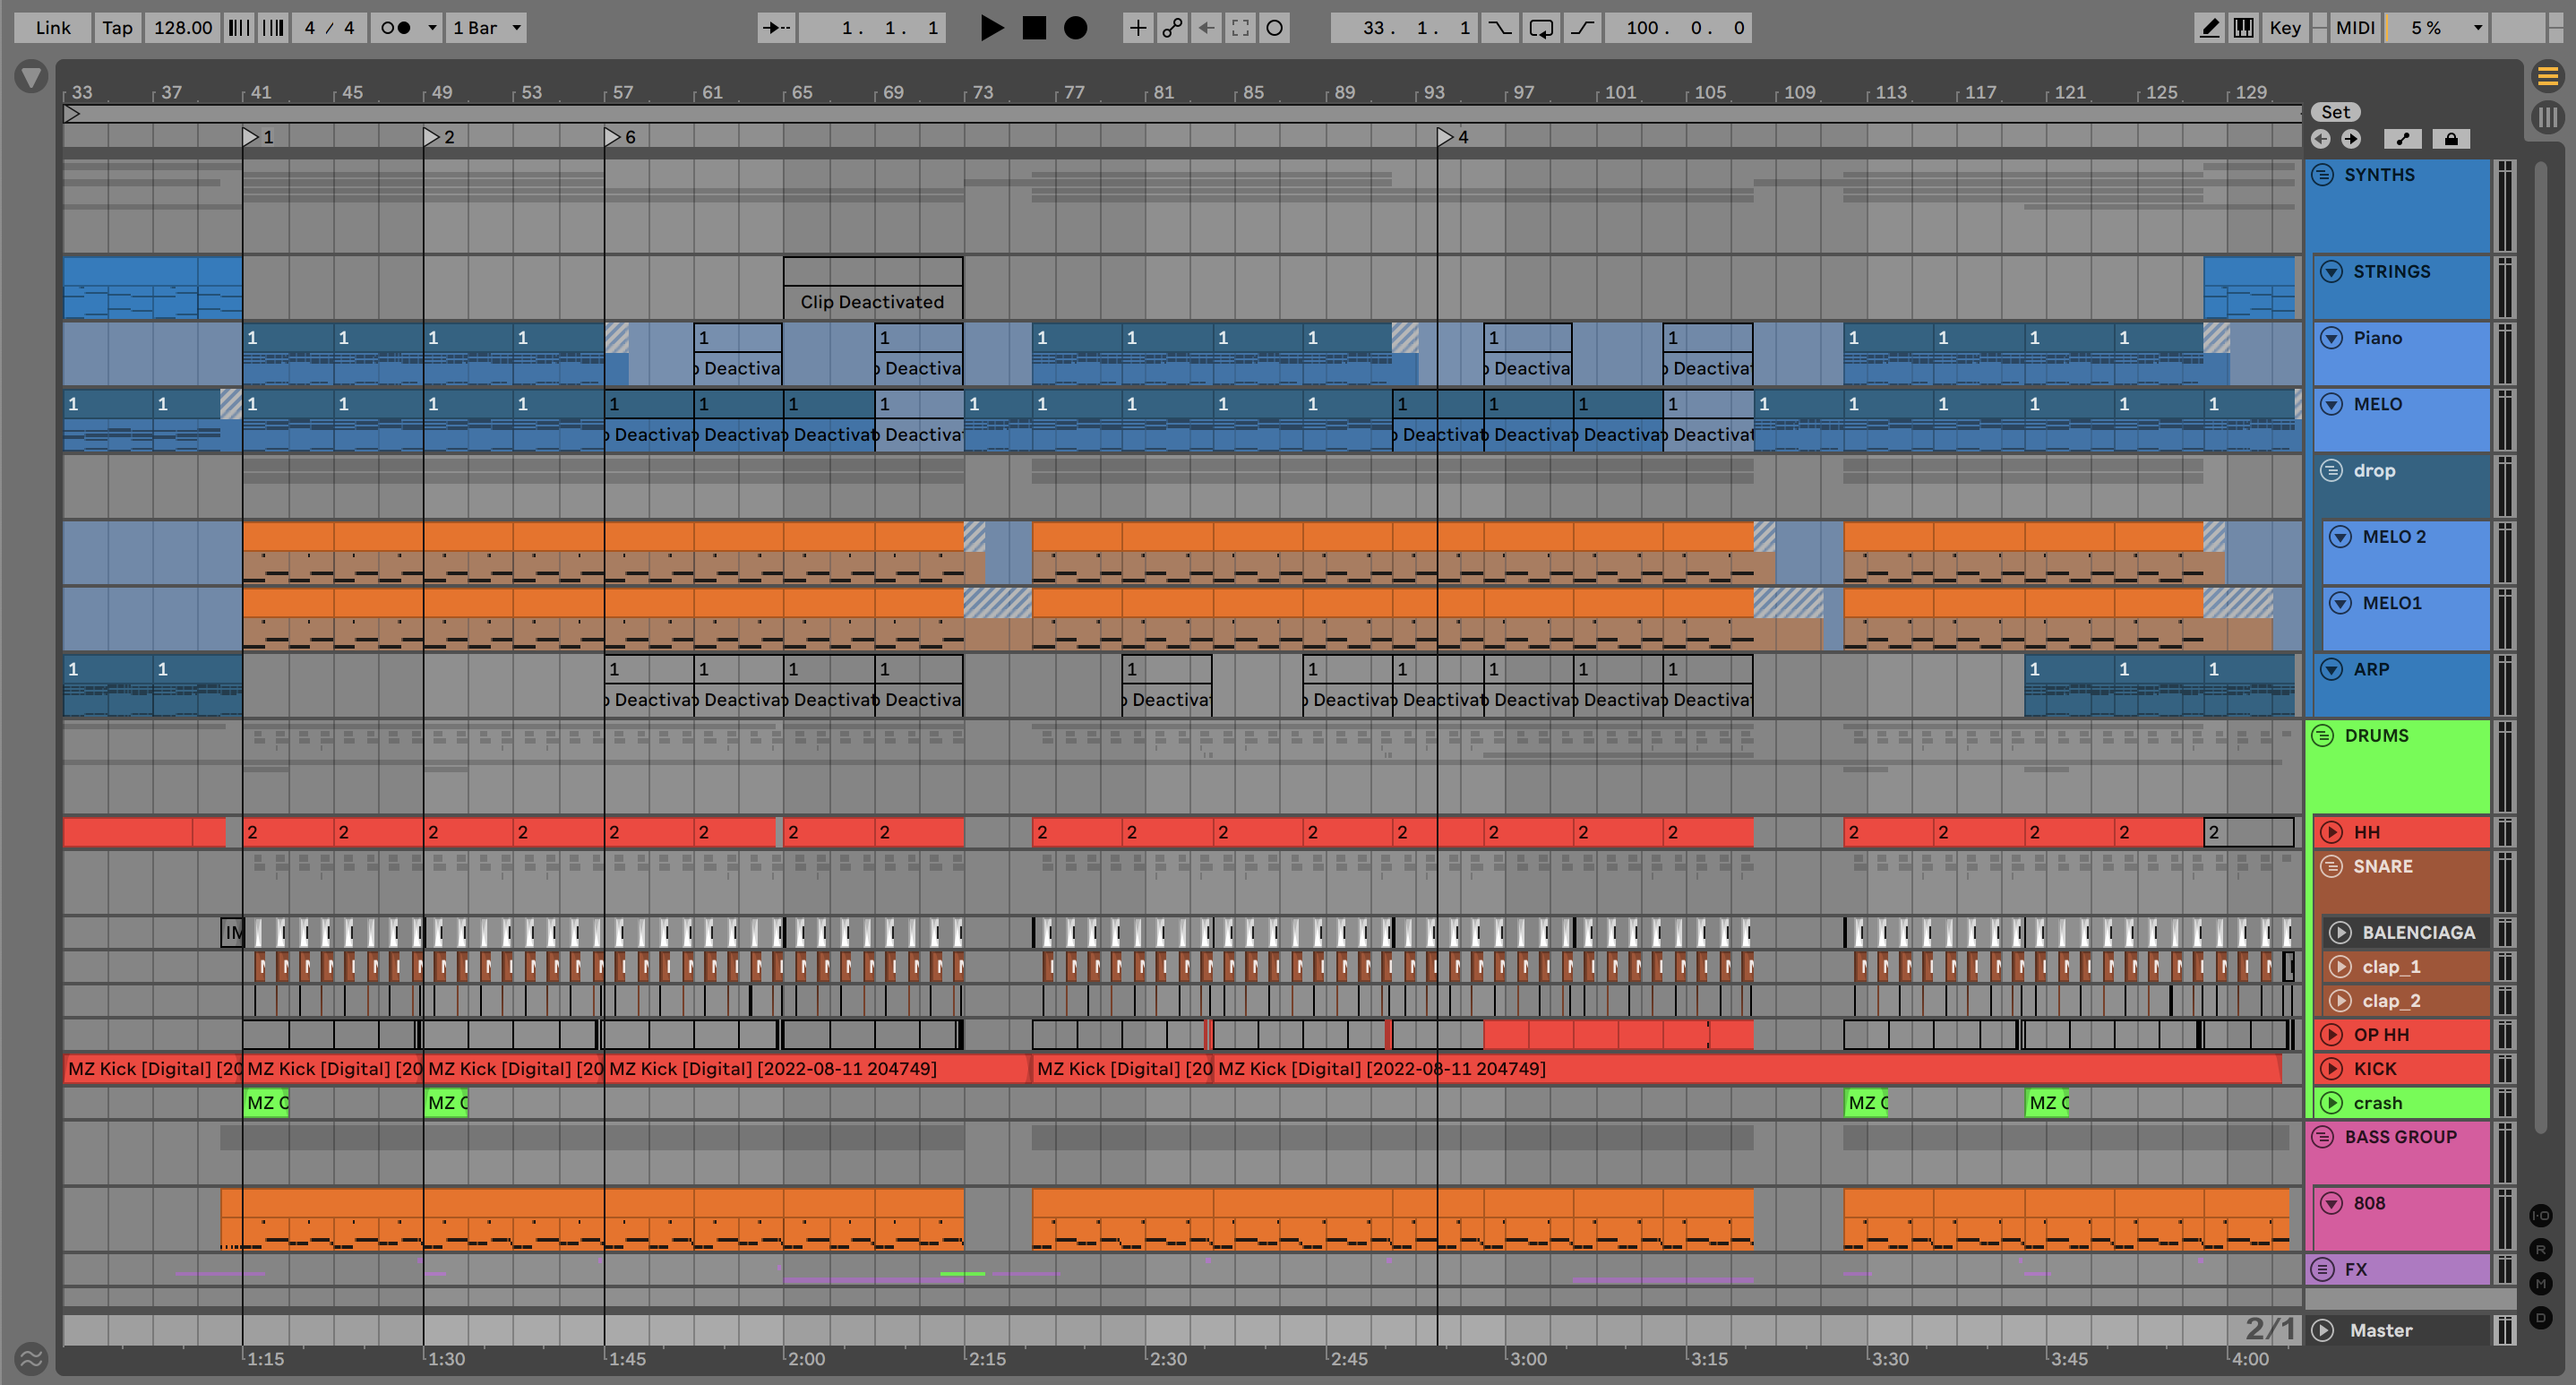2576x1385 pixels.
Task: Toggle the Link sync button
Action: 52,28
